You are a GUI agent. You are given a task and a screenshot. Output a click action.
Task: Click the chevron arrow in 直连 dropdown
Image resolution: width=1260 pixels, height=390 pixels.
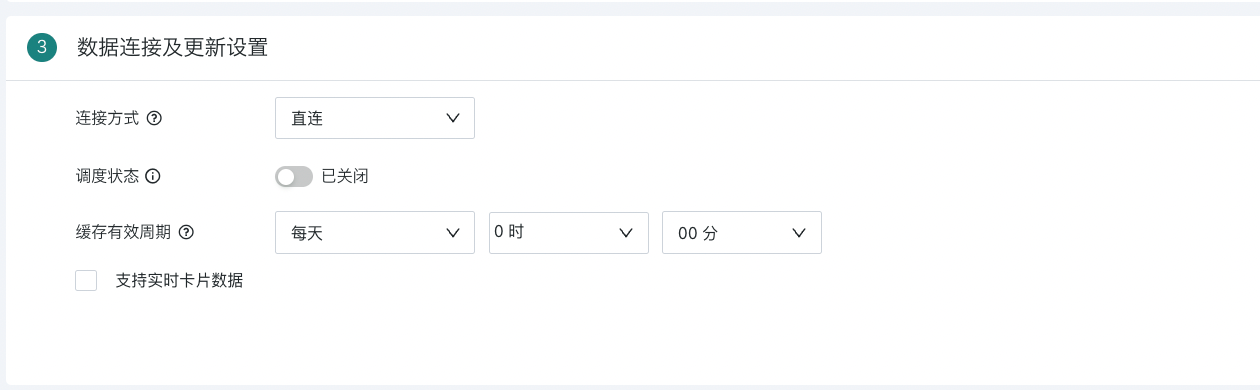pyautogui.click(x=452, y=118)
